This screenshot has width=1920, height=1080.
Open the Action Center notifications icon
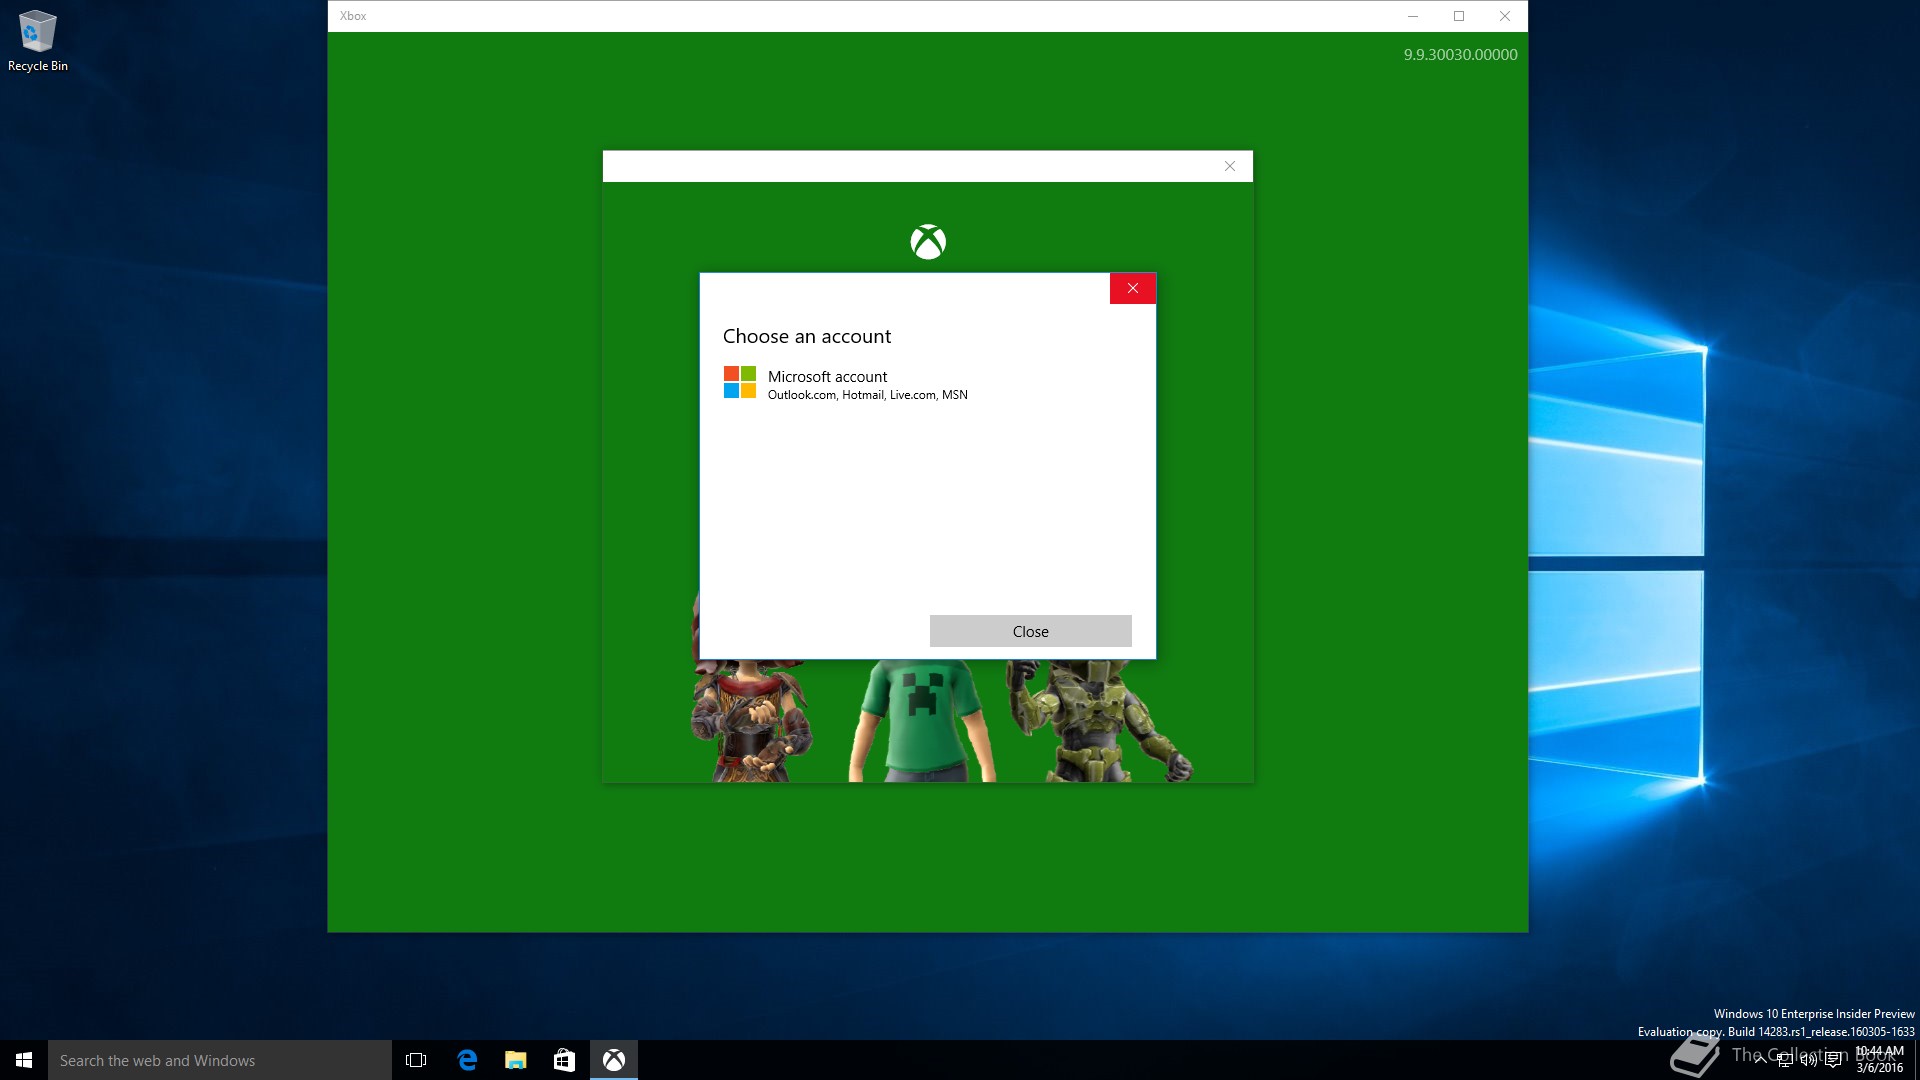tap(1833, 1060)
